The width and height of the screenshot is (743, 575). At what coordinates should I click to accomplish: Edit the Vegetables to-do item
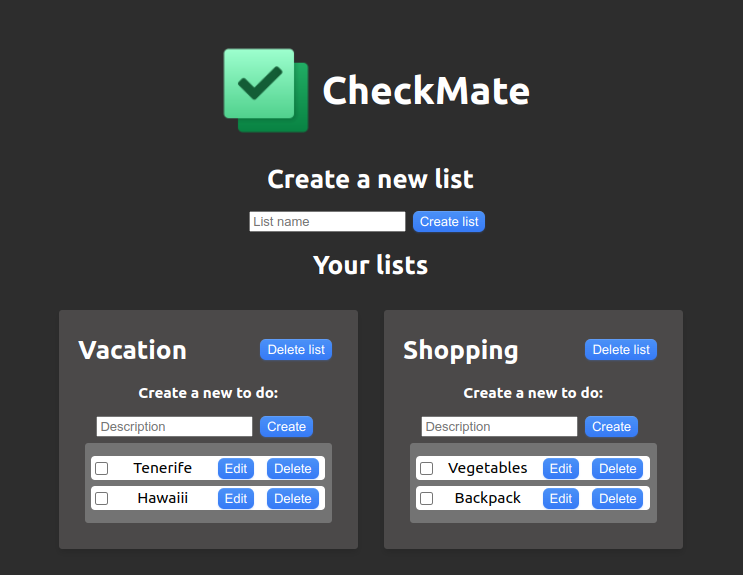[x=561, y=468]
